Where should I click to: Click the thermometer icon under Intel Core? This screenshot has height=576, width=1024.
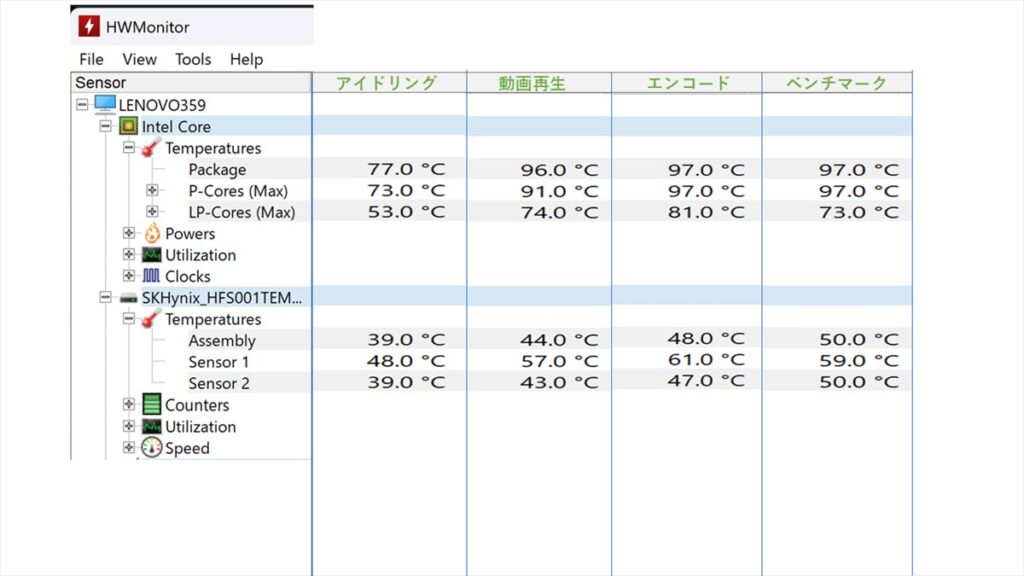tap(152, 148)
